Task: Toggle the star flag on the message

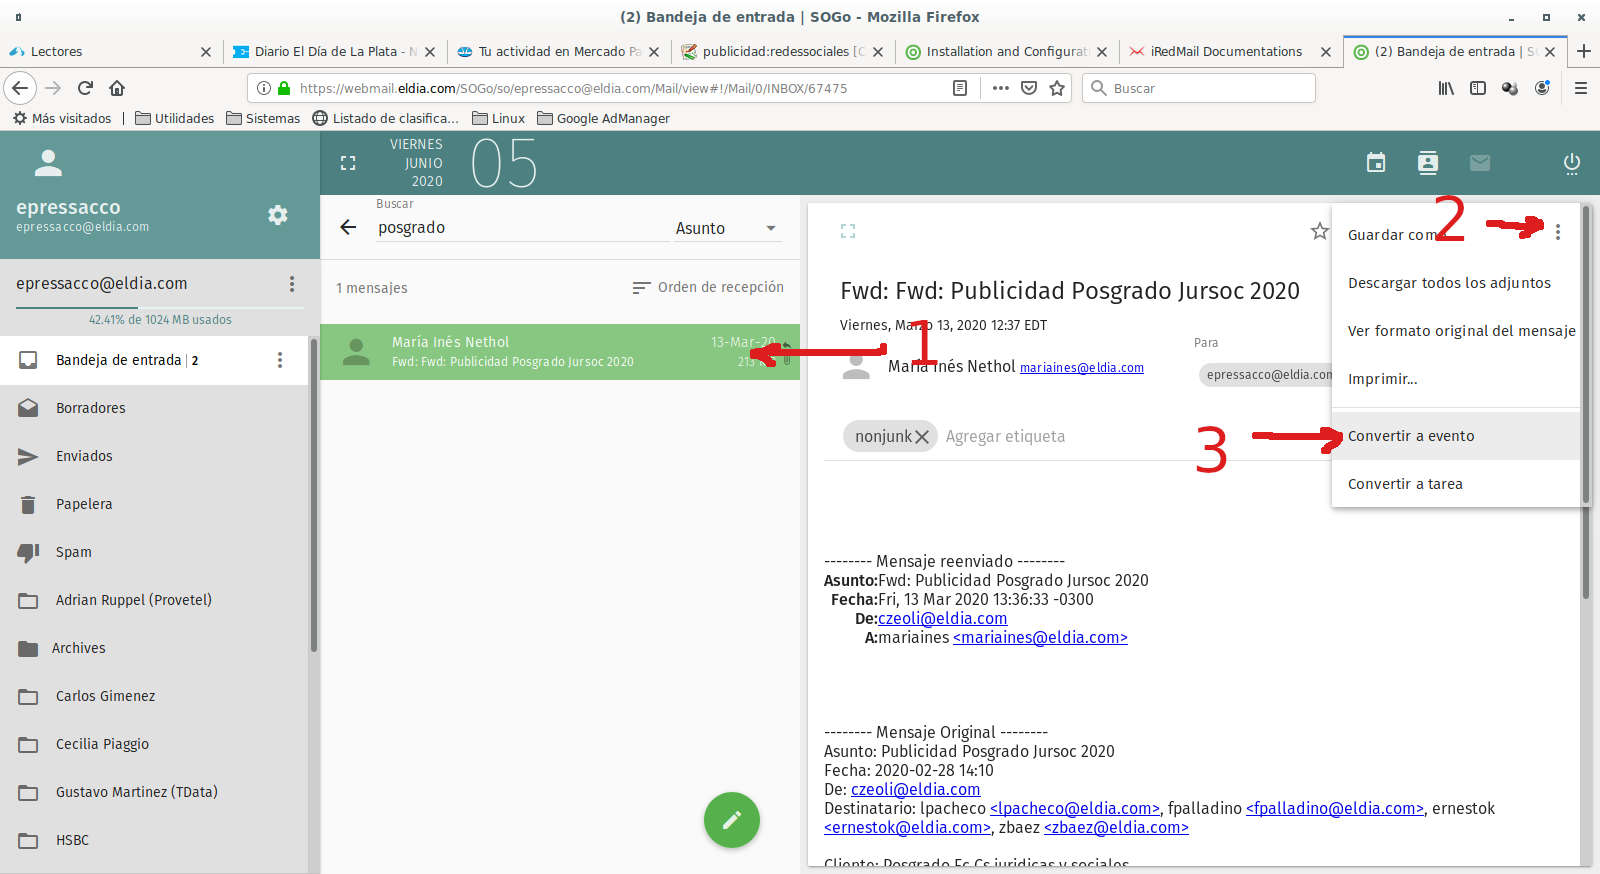Action: pyautogui.click(x=1319, y=231)
